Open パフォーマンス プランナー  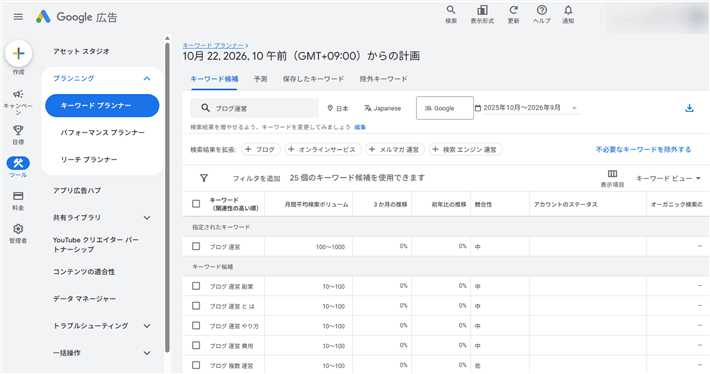pyautogui.click(x=102, y=133)
